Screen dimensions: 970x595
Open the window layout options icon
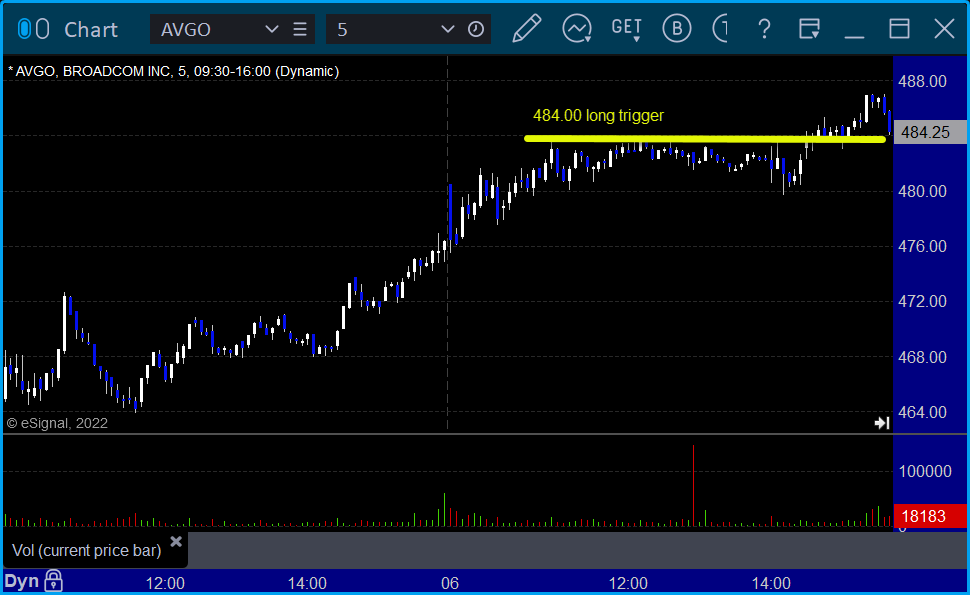pos(809,29)
